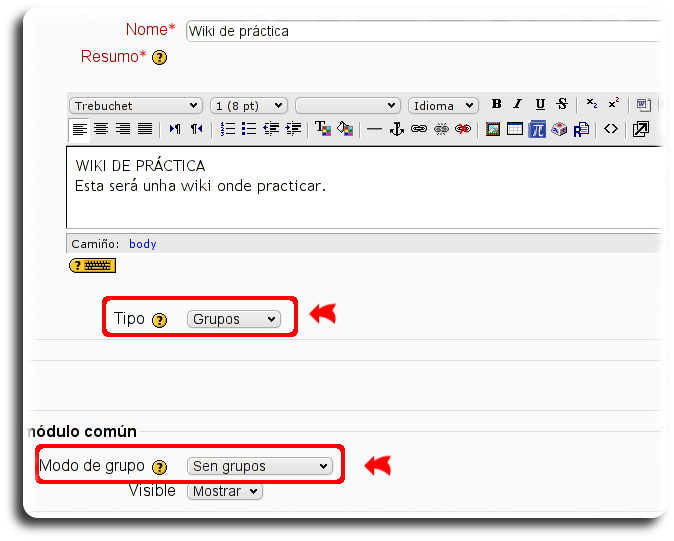
Task: Open the empty paragraph style dropdown
Action: (x=348, y=106)
